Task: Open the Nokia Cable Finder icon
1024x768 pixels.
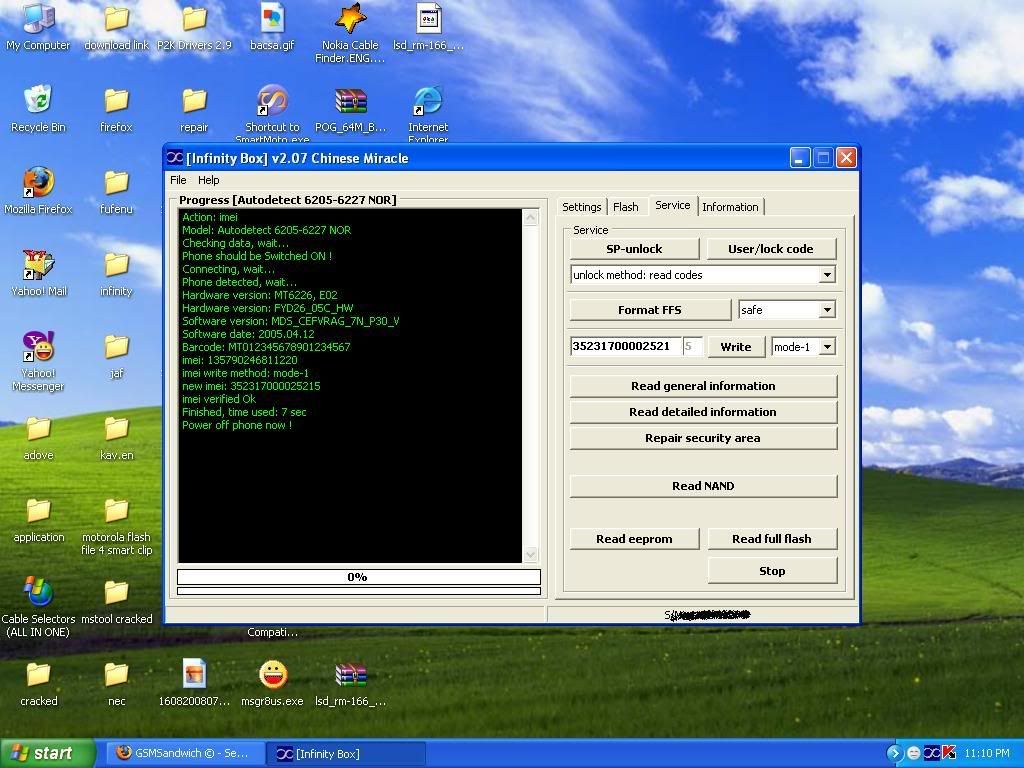Action: 350,21
